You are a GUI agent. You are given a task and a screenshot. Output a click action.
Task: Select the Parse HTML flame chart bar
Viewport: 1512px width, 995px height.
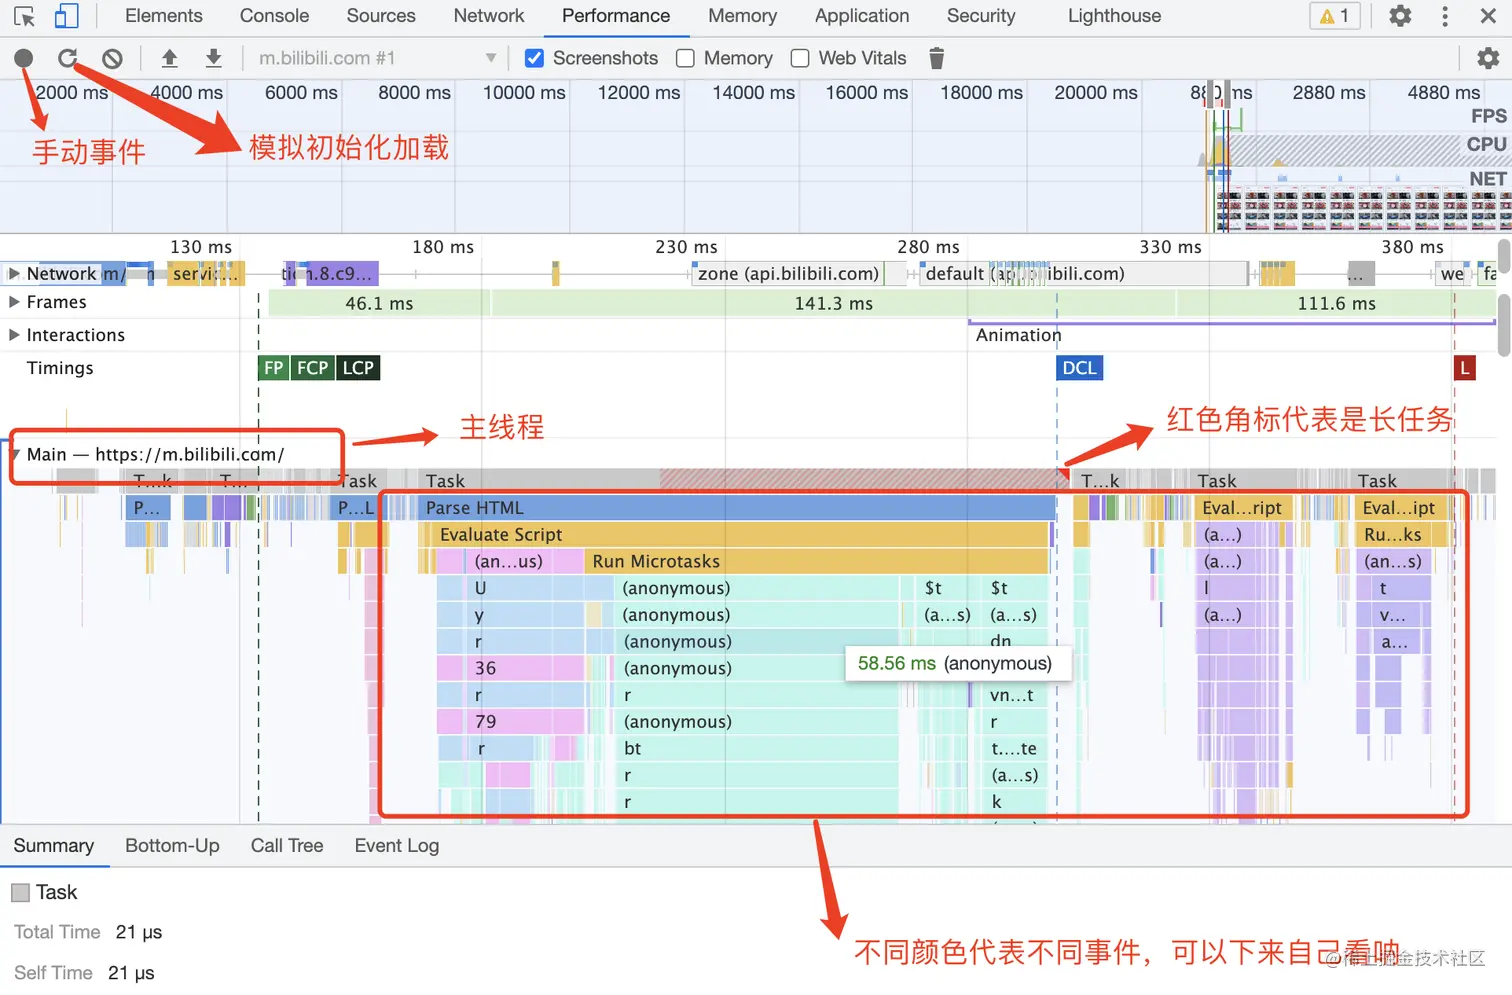click(737, 508)
